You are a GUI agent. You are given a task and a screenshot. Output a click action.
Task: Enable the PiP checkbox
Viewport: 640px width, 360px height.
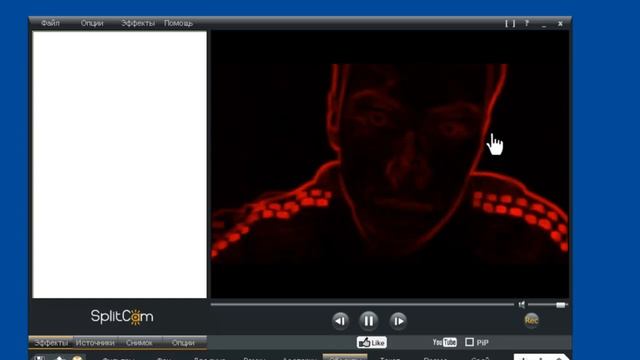(x=469, y=342)
